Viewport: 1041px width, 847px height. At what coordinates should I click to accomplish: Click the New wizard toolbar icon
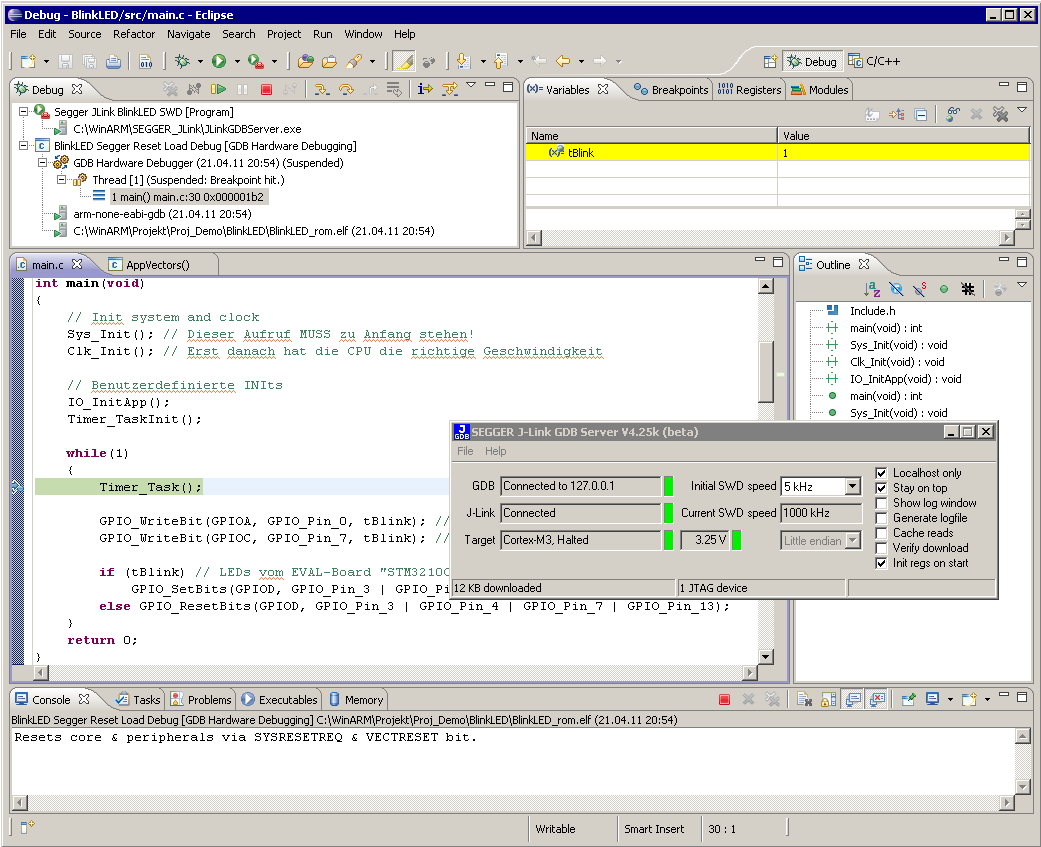tap(28, 62)
